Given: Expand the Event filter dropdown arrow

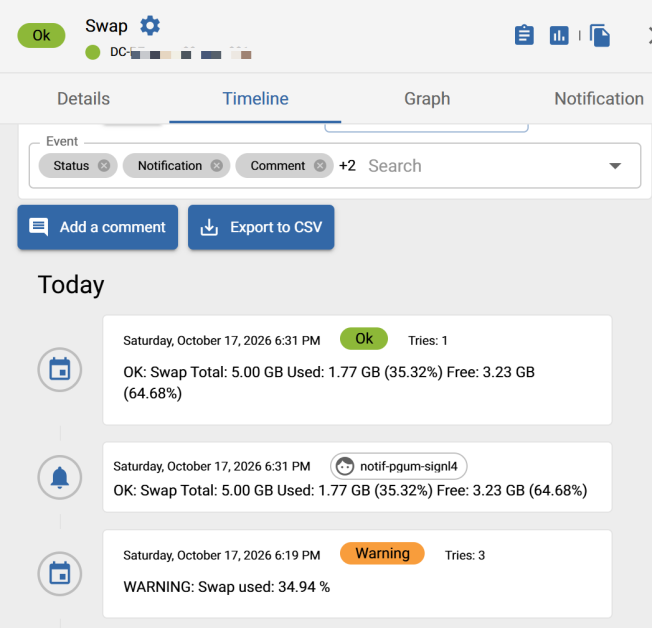Looking at the screenshot, I should [615, 166].
